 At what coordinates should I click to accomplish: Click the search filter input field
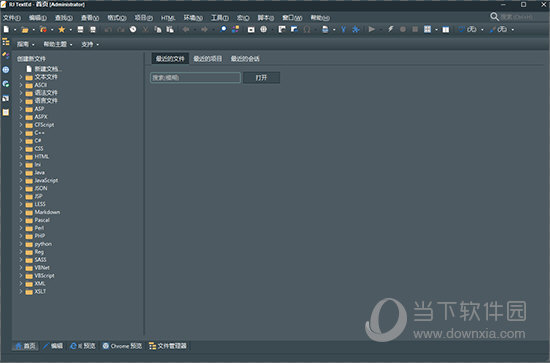click(x=195, y=78)
